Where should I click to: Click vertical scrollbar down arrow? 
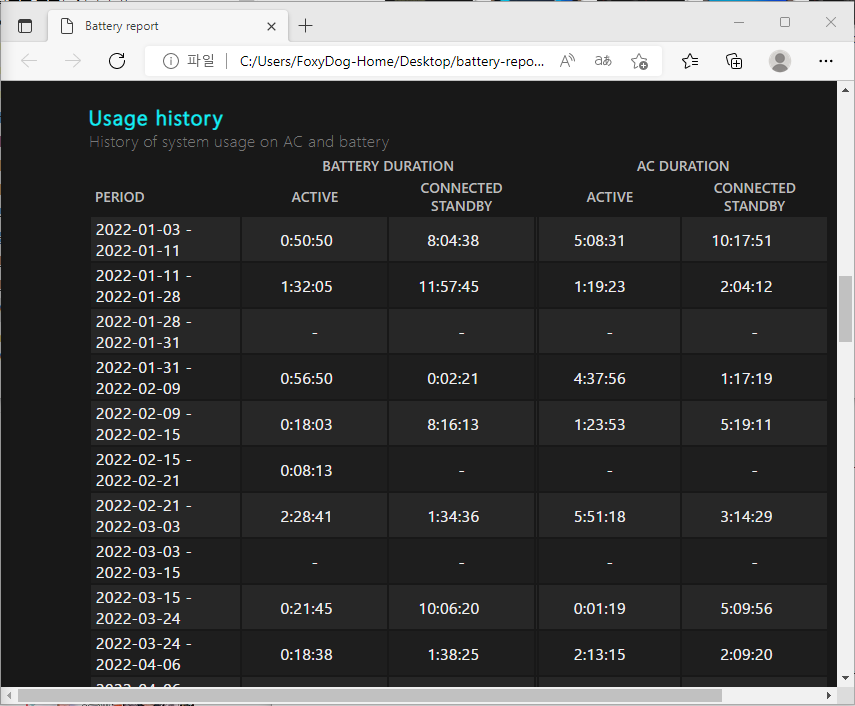(x=845, y=678)
